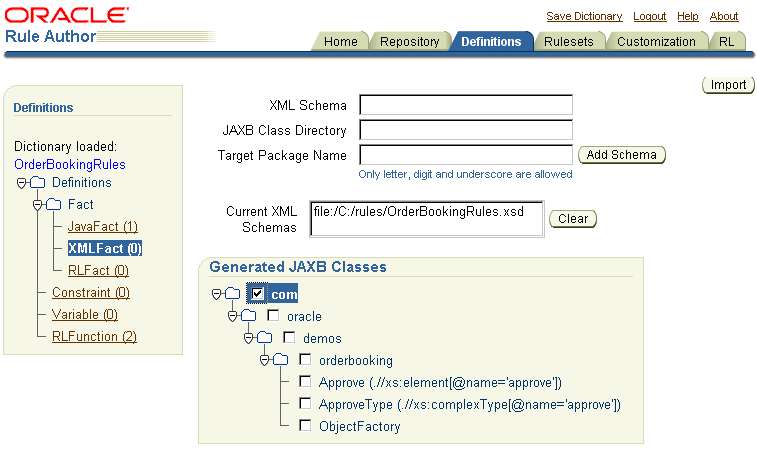Click the Import button
The image size is (757, 455).
[x=728, y=85]
